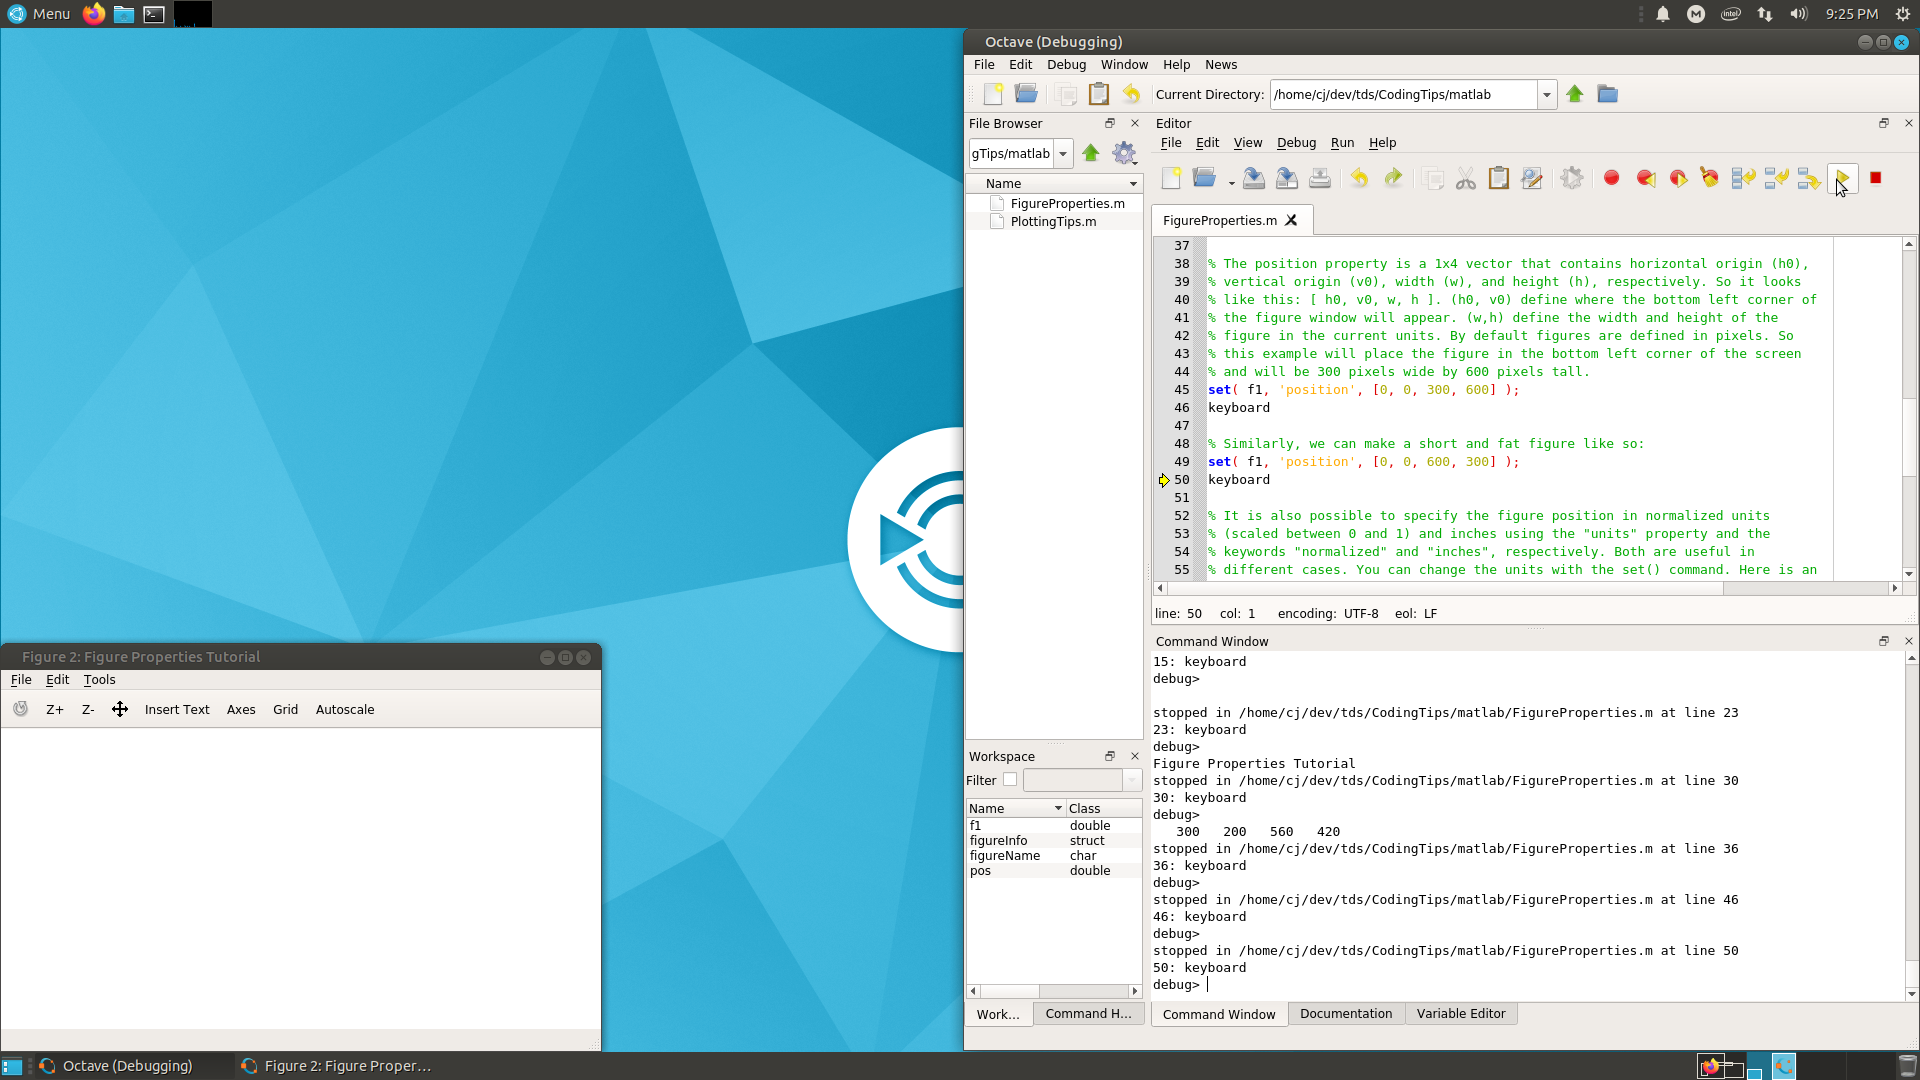The image size is (1920, 1080).
Task: Click Insert Text in the Figure window
Action: coord(177,709)
